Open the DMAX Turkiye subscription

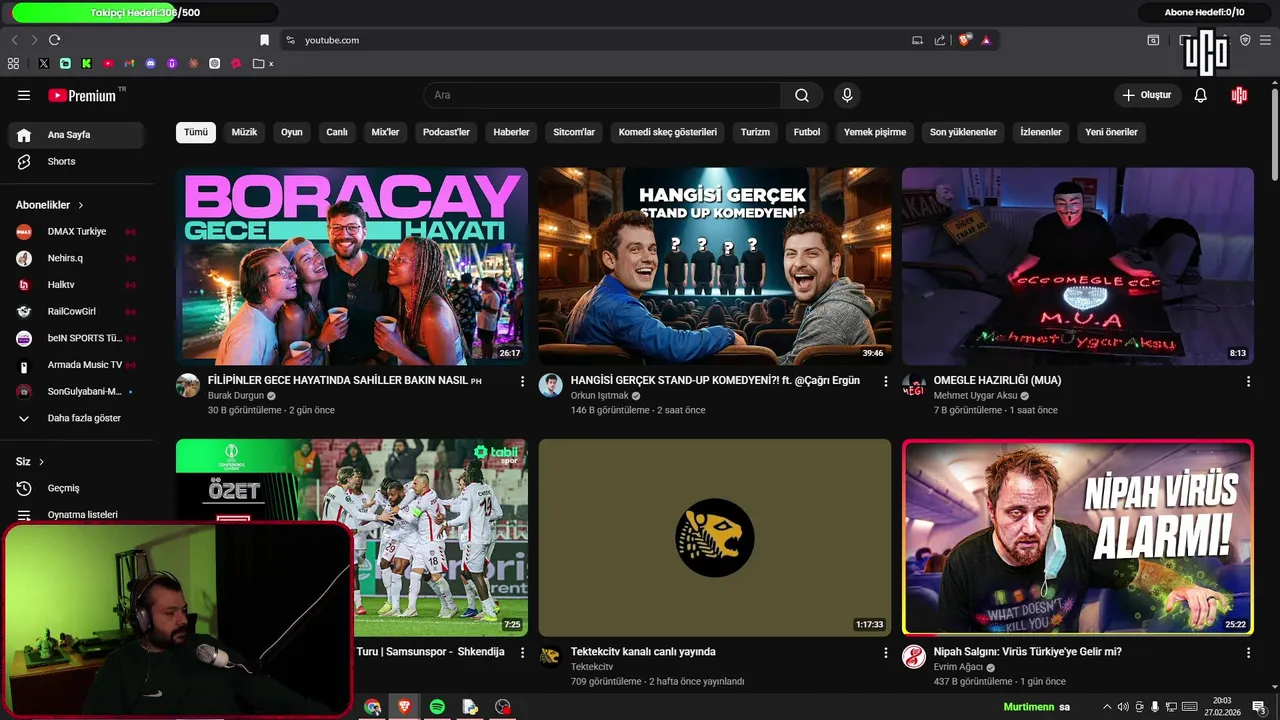(78, 232)
